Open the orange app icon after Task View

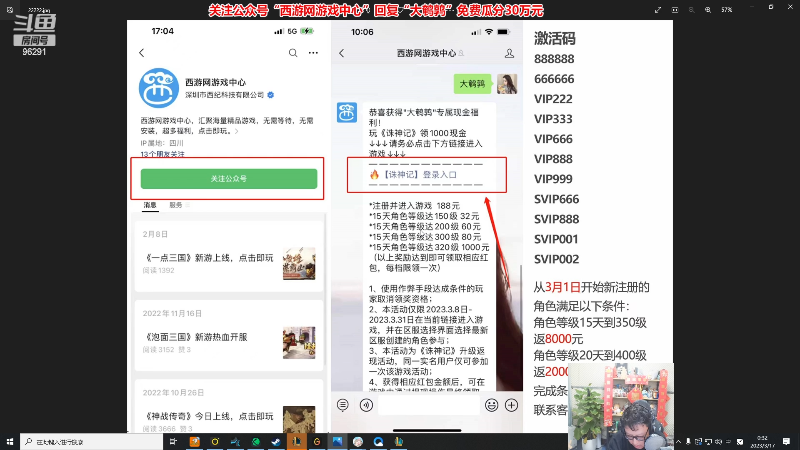[x=194, y=441]
